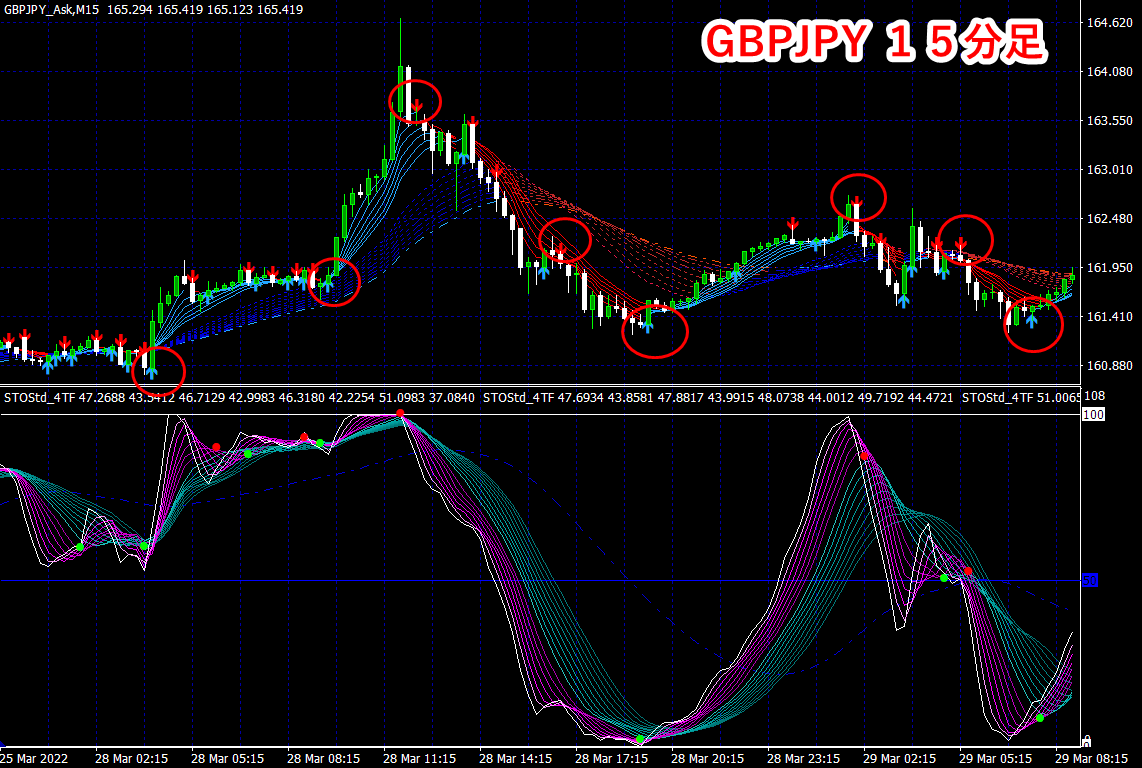Screen dimensions: 1142x768
Task: Click the 29 Mar 08:15 time label
Action: coord(1092,759)
